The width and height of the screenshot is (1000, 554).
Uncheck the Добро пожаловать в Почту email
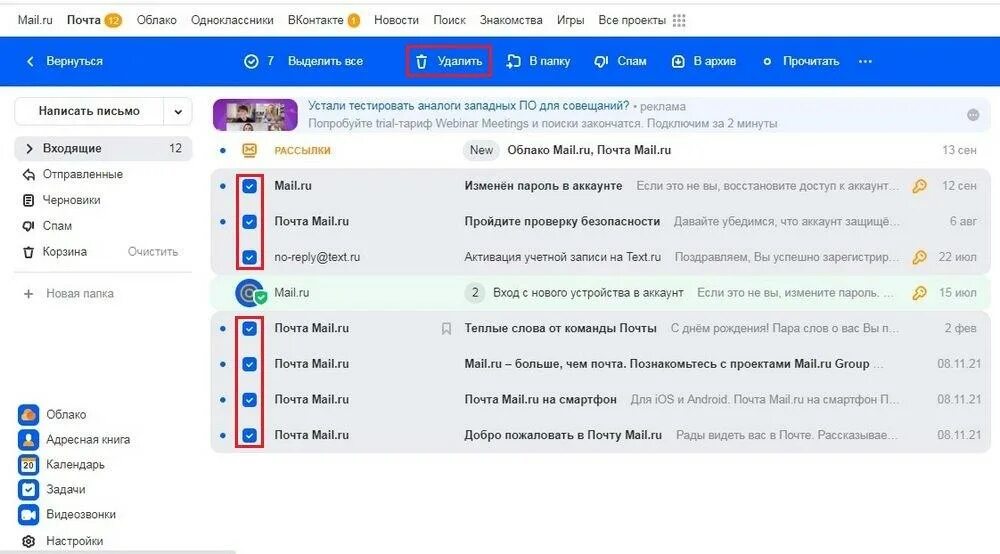point(249,435)
